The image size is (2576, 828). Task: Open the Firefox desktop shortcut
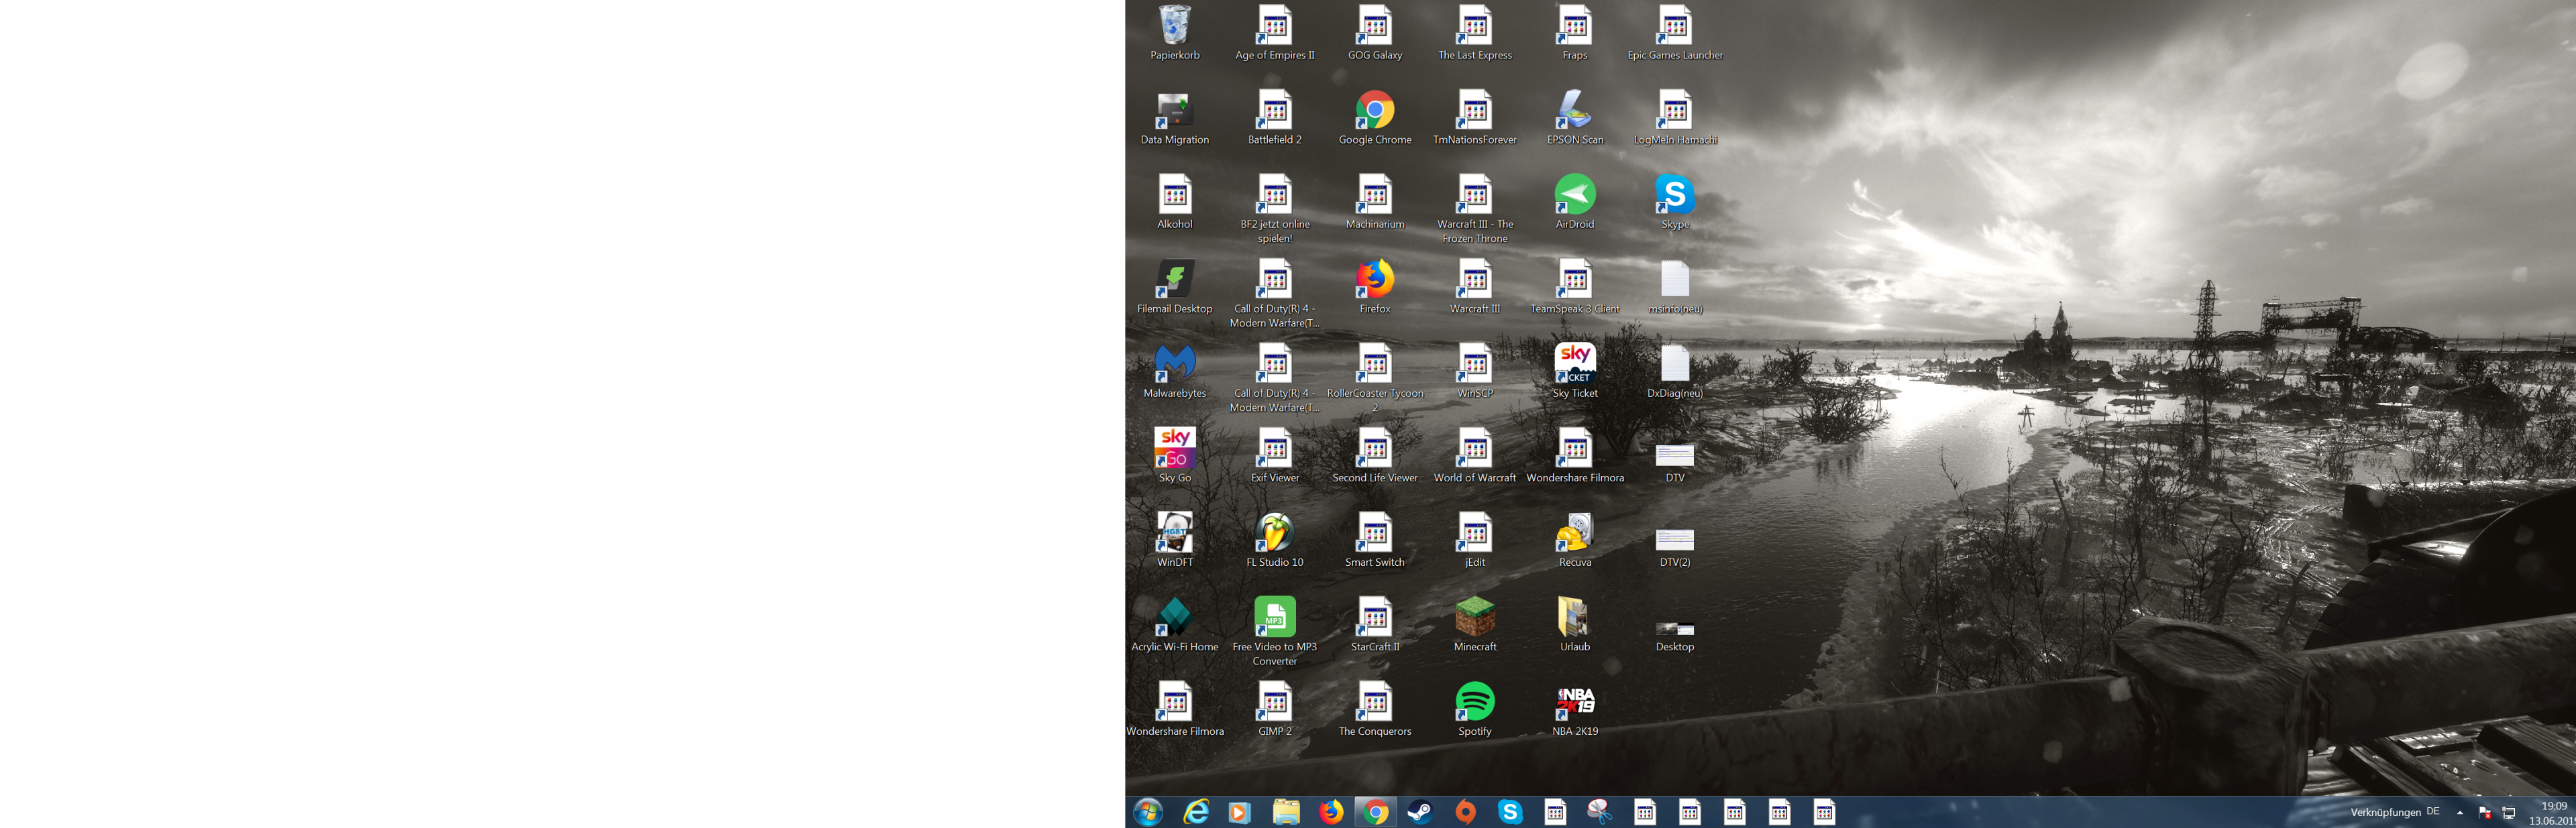(x=1375, y=280)
